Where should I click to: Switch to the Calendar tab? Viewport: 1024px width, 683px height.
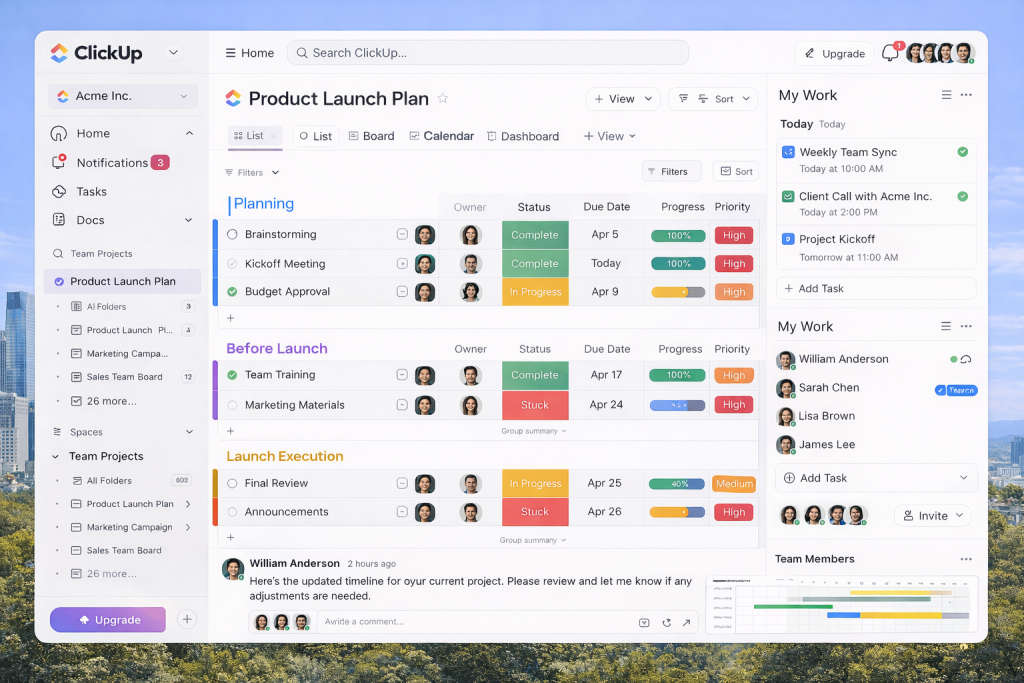click(x=441, y=136)
